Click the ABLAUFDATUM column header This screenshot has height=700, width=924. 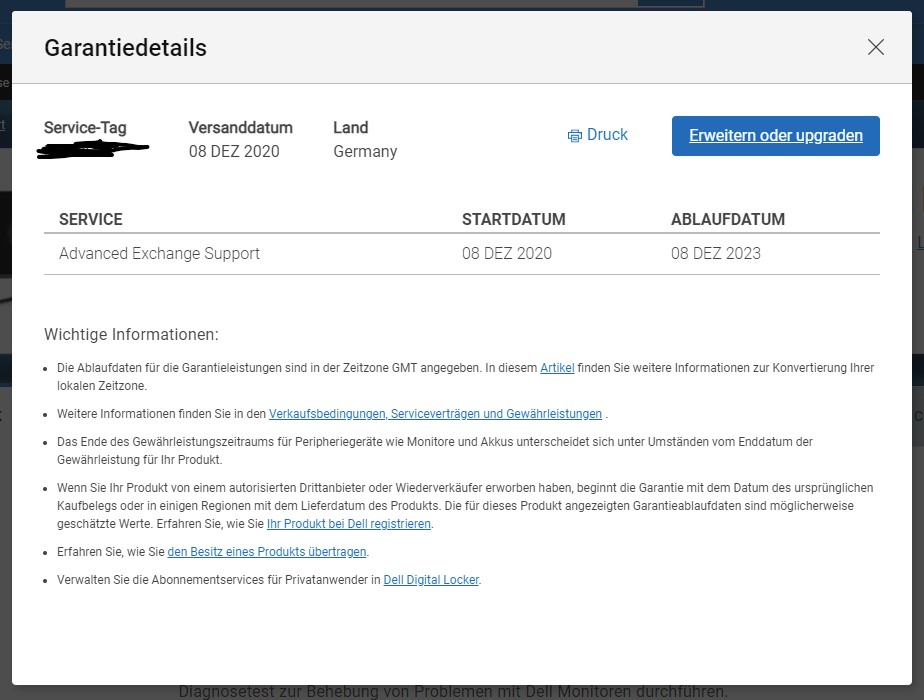point(730,219)
